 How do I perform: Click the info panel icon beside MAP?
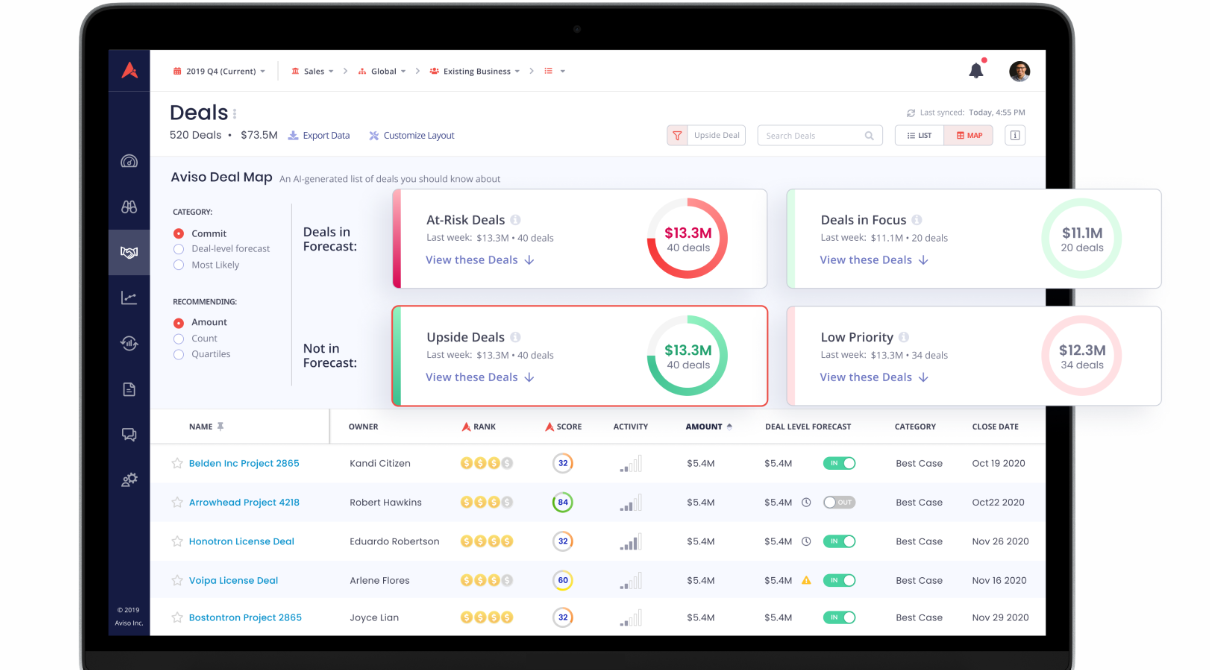point(1015,135)
